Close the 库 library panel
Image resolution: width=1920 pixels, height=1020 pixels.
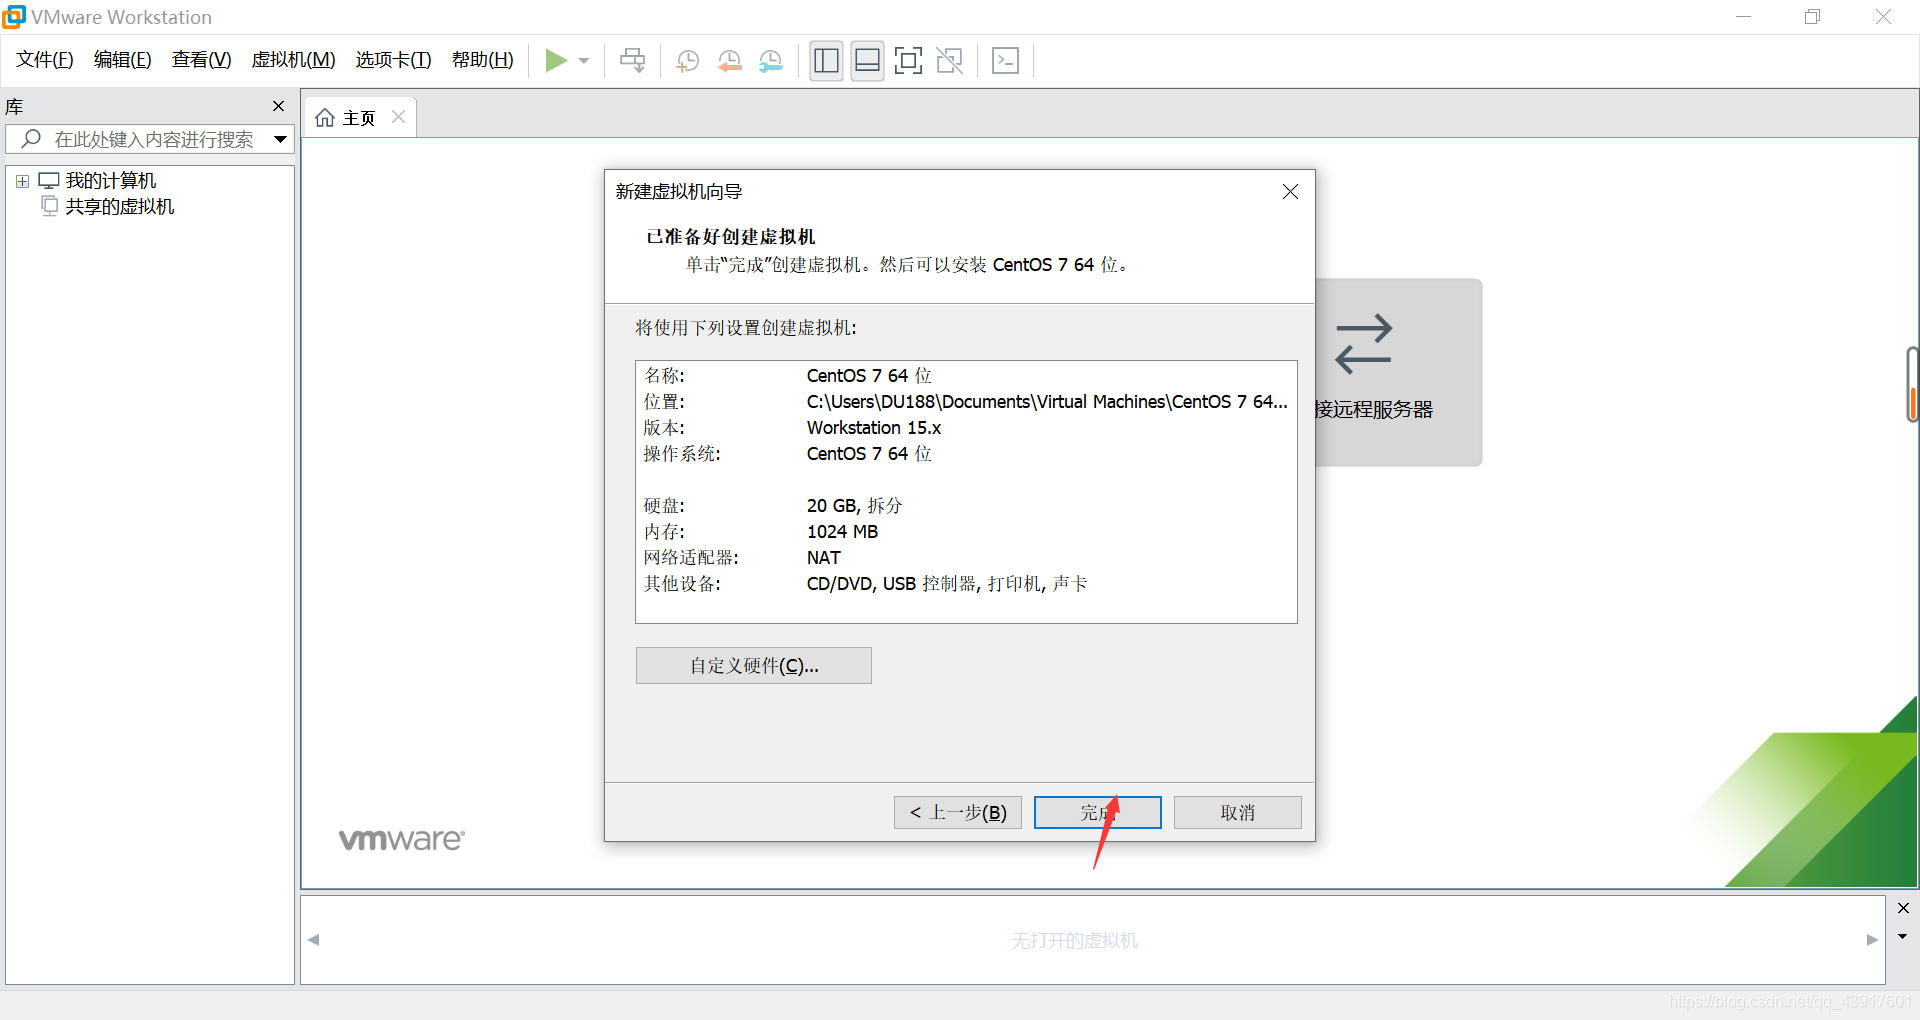(278, 106)
